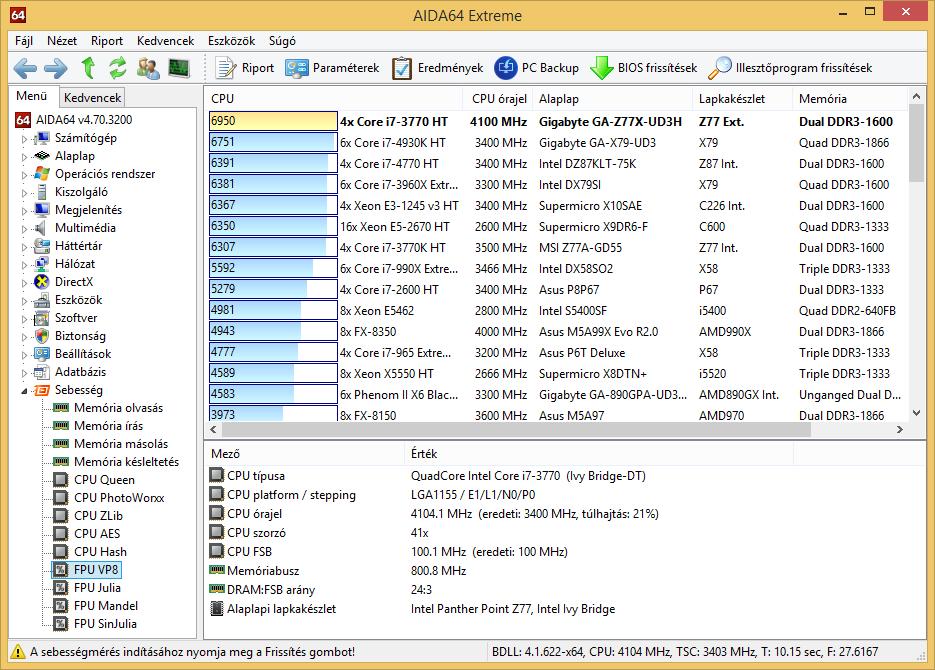Open FPU Mandel benchmark

(106, 605)
